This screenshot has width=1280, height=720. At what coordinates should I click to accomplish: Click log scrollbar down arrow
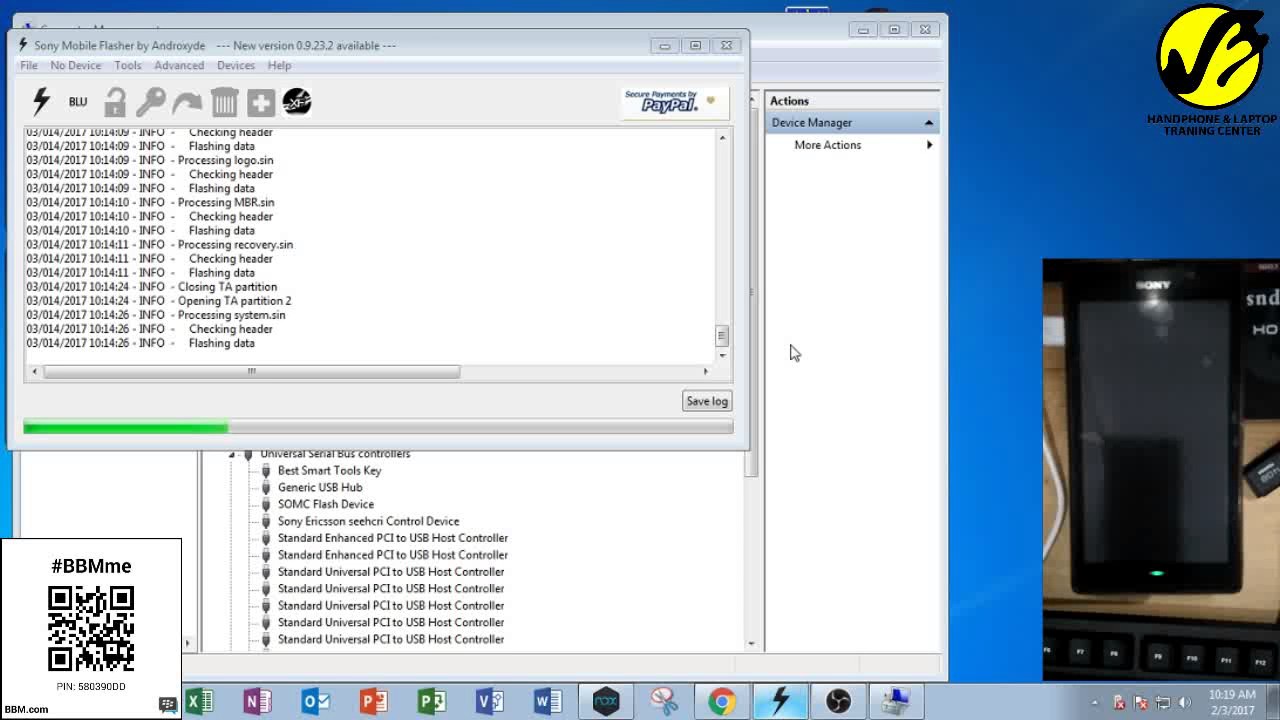point(722,355)
